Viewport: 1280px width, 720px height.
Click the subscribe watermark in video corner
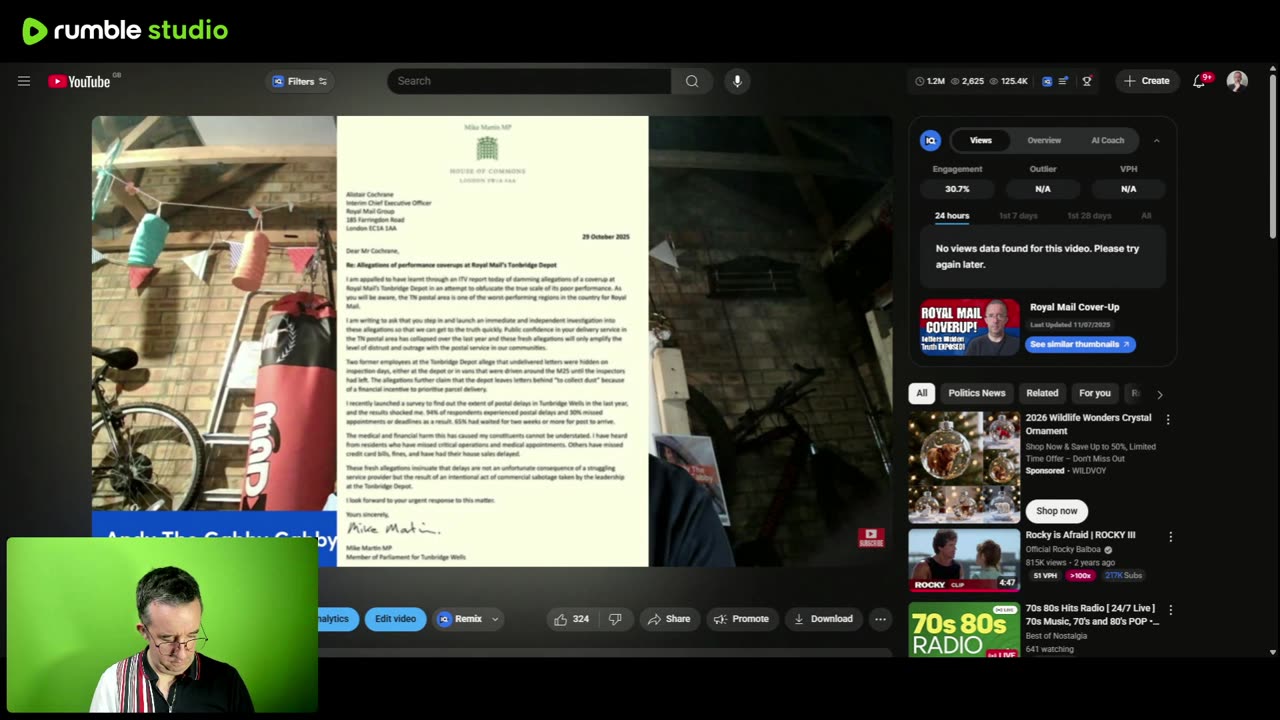(x=871, y=538)
